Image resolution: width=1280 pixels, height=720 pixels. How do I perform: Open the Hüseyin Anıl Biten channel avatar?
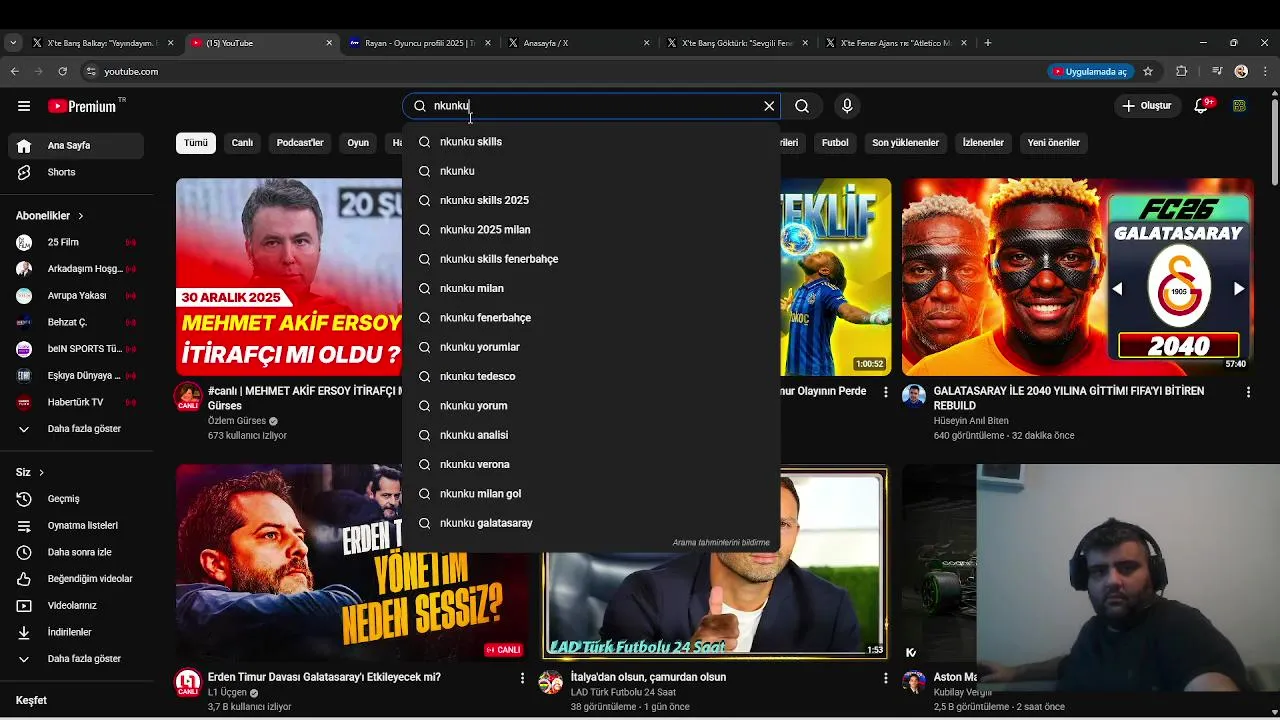914,395
